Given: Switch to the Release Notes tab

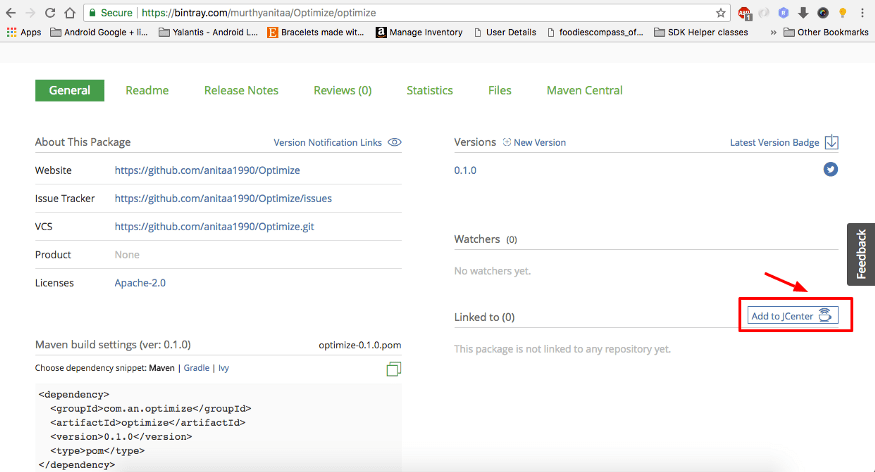Looking at the screenshot, I should click(241, 90).
